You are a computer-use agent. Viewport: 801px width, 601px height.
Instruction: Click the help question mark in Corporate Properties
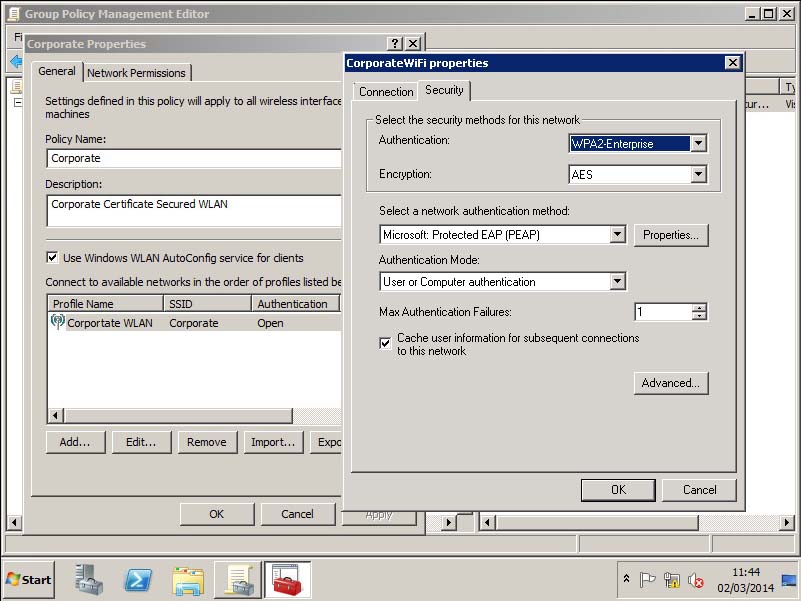pos(394,43)
